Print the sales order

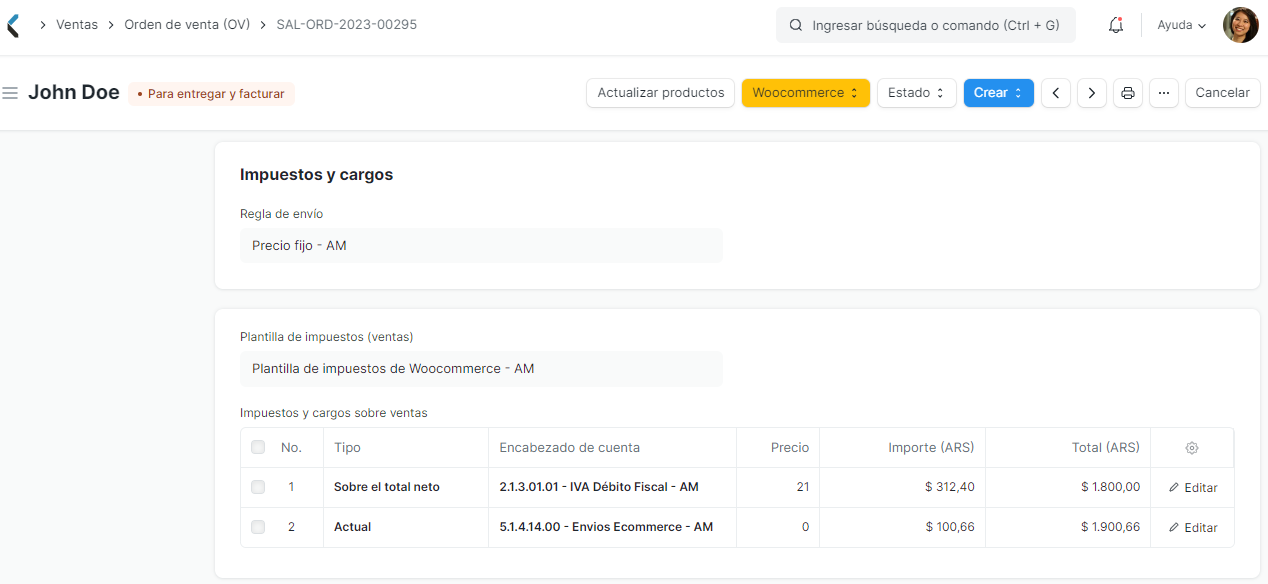pos(1128,93)
